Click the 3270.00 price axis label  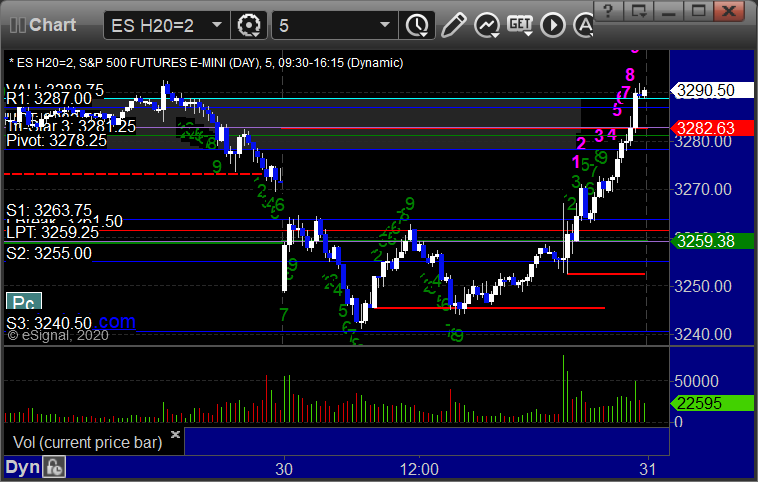click(x=703, y=189)
